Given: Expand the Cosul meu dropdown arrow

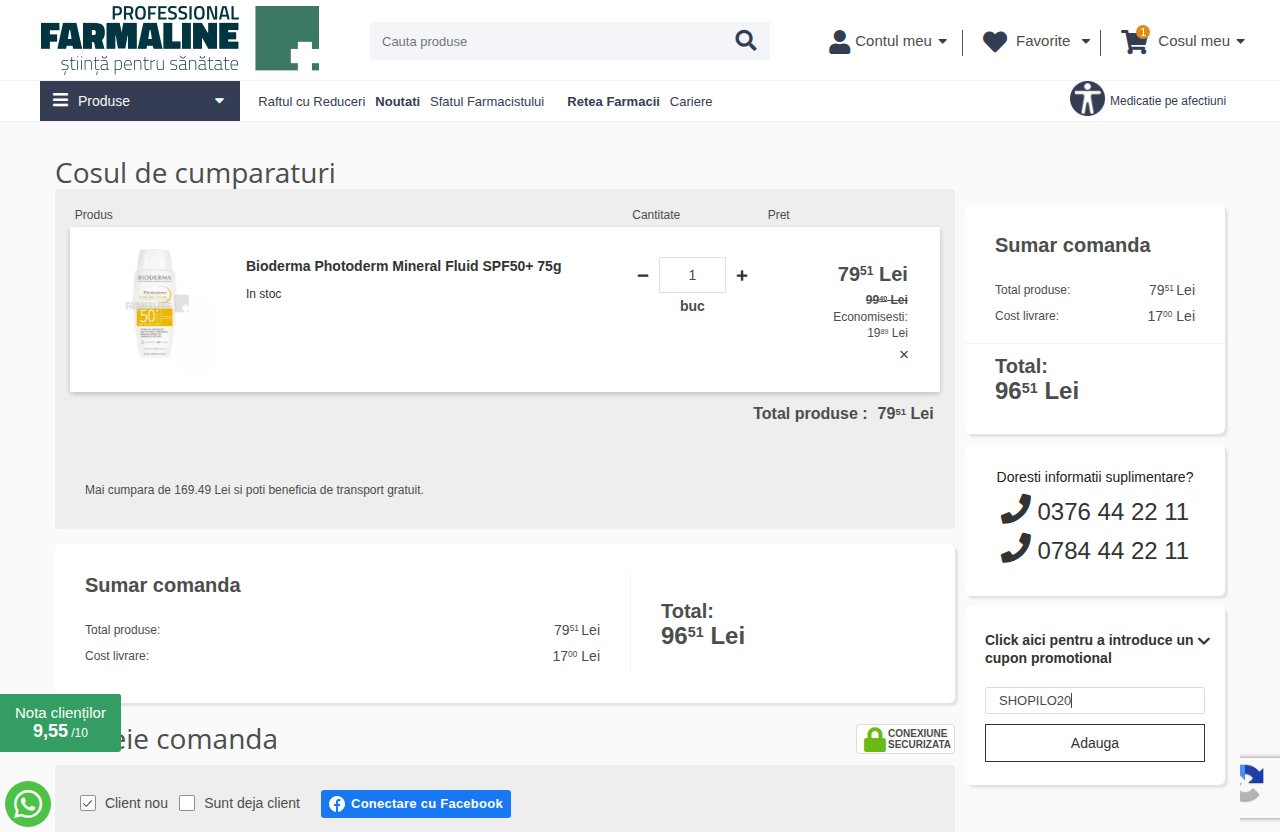Looking at the screenshot, I should tap(1241, 42).
